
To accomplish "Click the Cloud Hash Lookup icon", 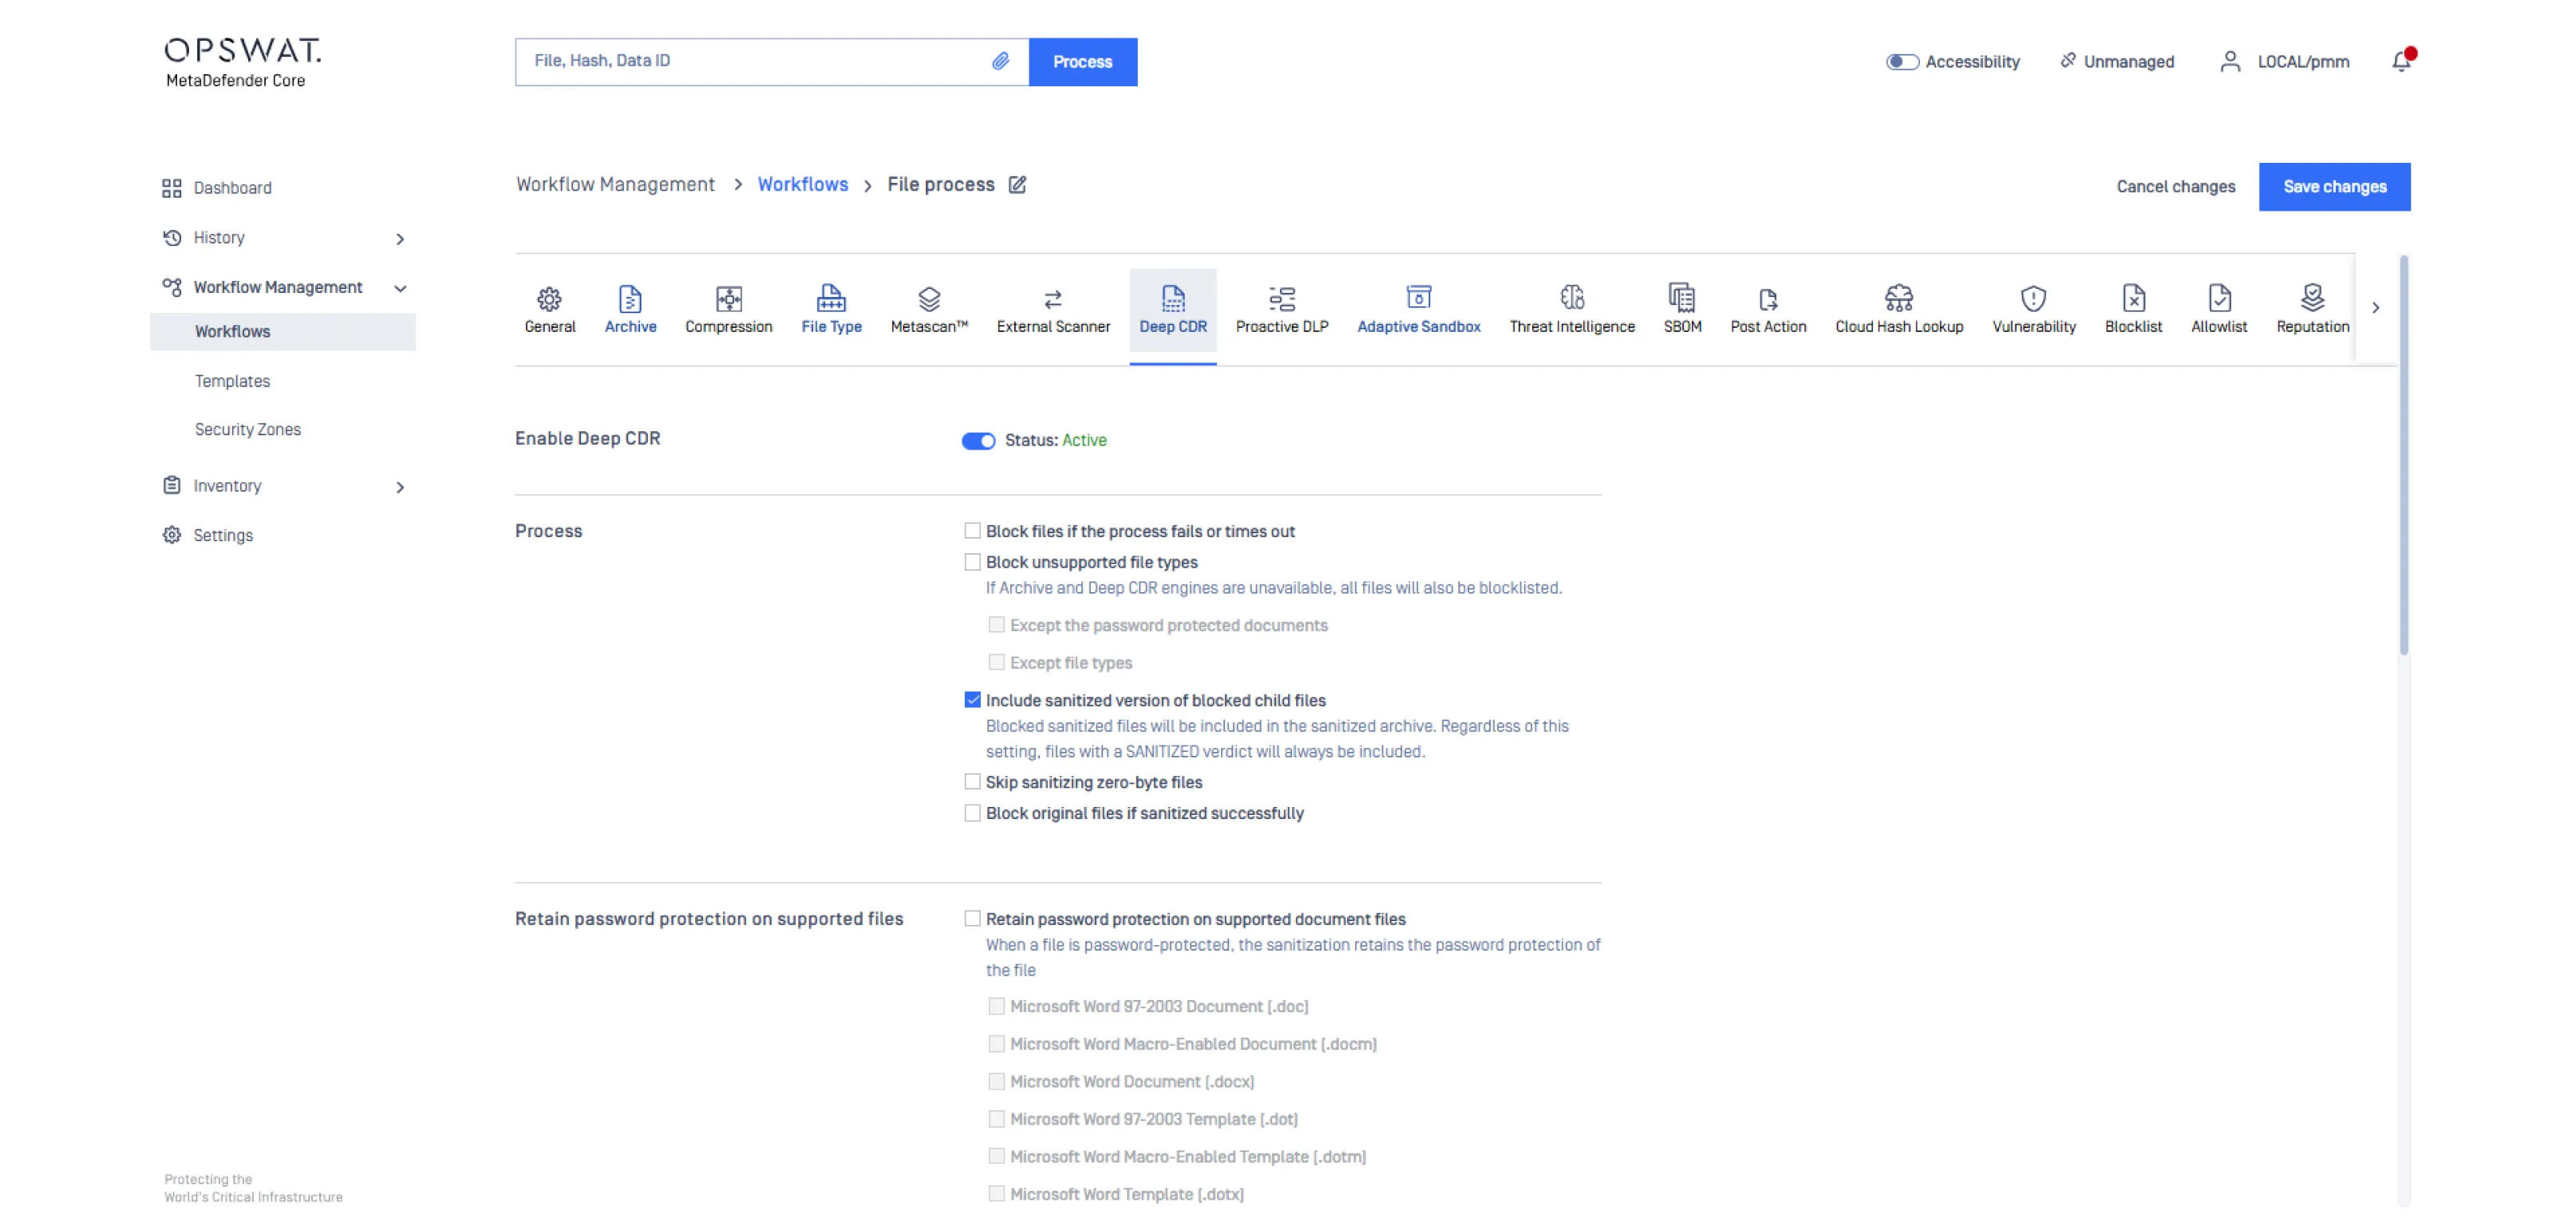I will (1898, 298).
